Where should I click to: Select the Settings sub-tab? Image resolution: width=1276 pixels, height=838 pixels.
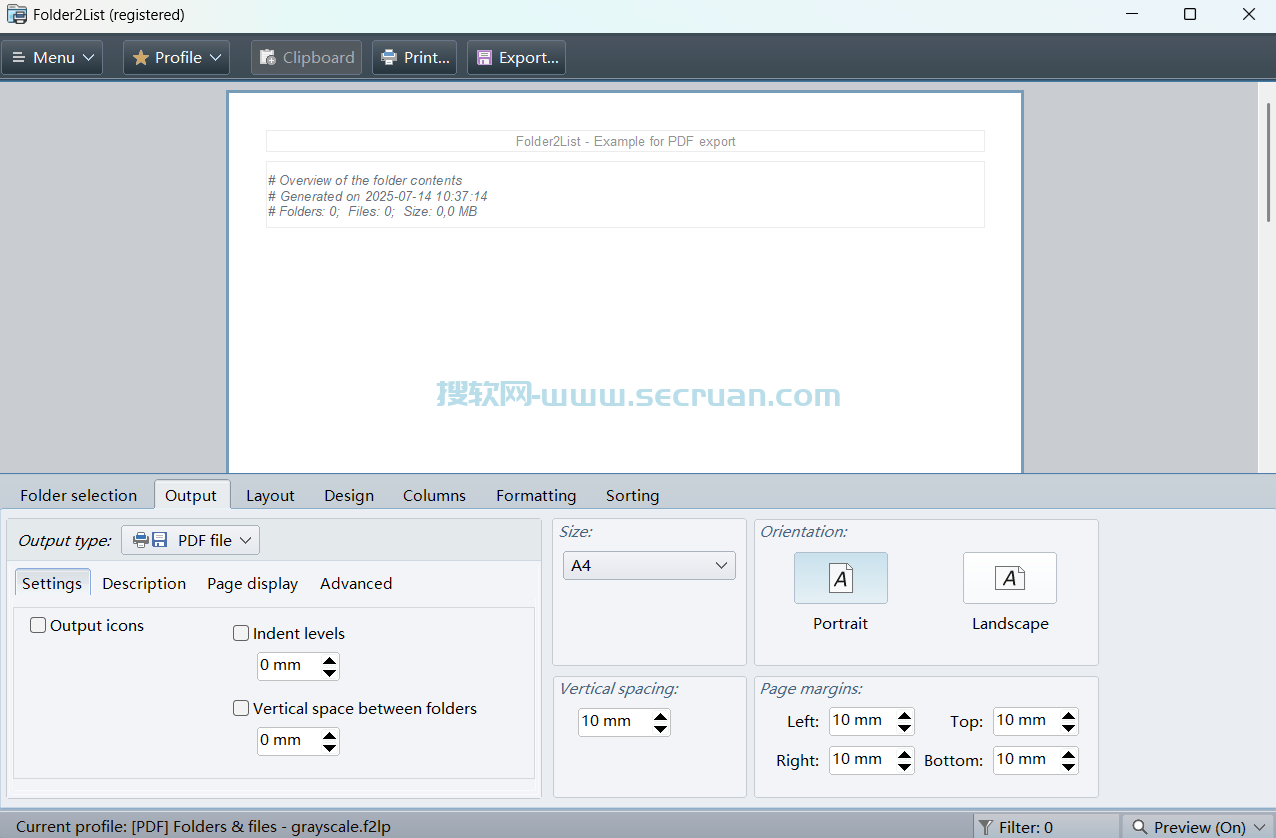[52, 583]
